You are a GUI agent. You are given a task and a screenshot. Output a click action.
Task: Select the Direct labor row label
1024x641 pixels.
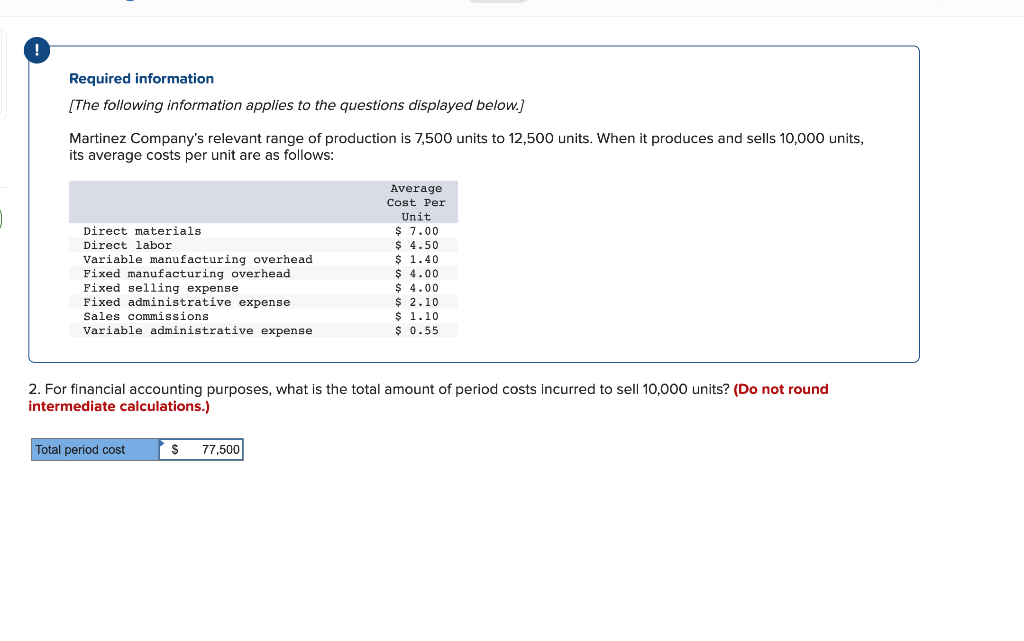tap(127, 245)
